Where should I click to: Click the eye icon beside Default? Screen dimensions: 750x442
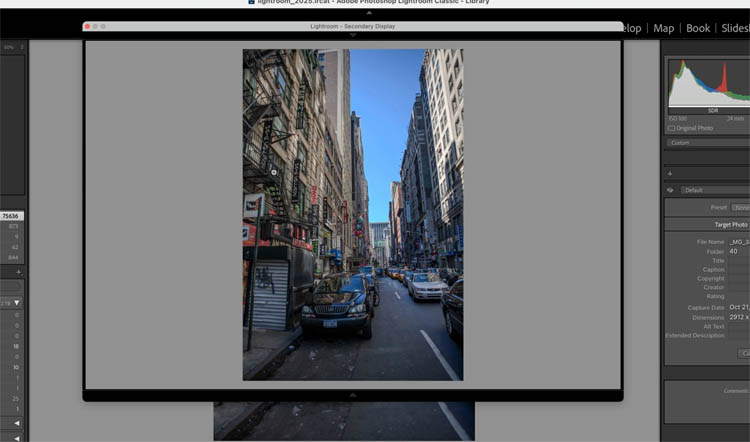[671, 190]
